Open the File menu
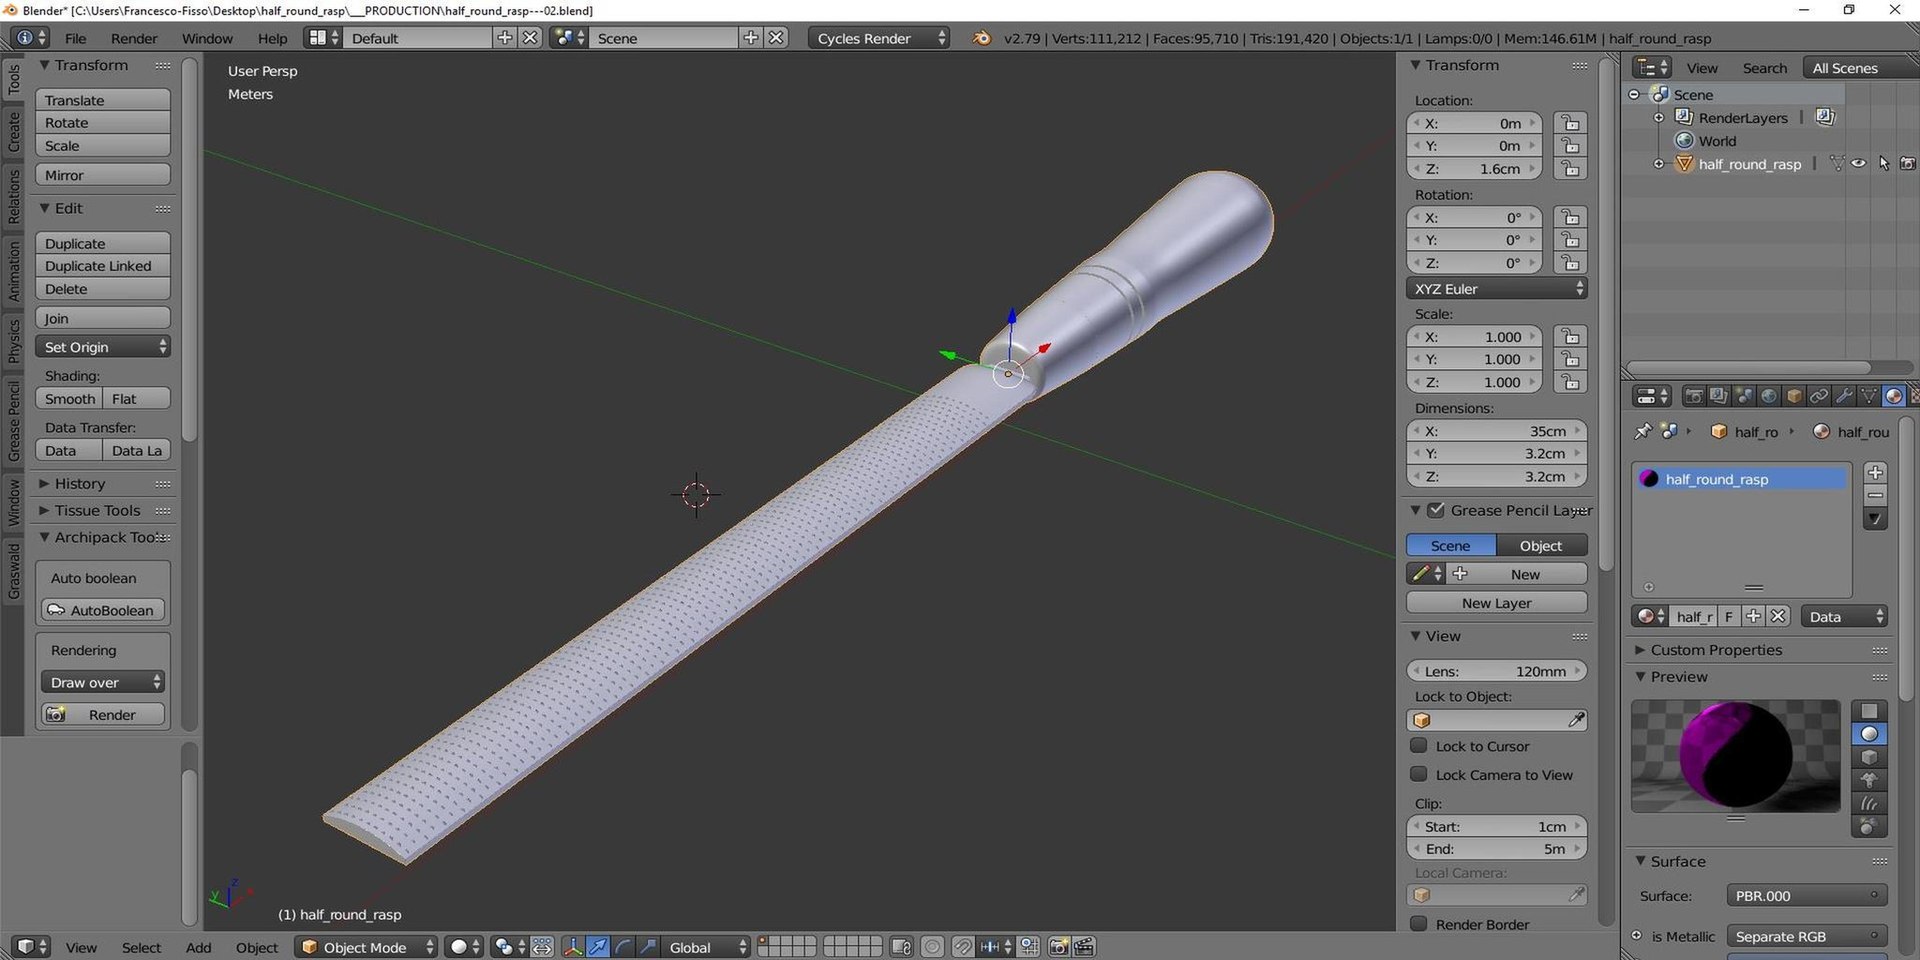This screenshot has height=960, width=1920. (x=76, y=38)
